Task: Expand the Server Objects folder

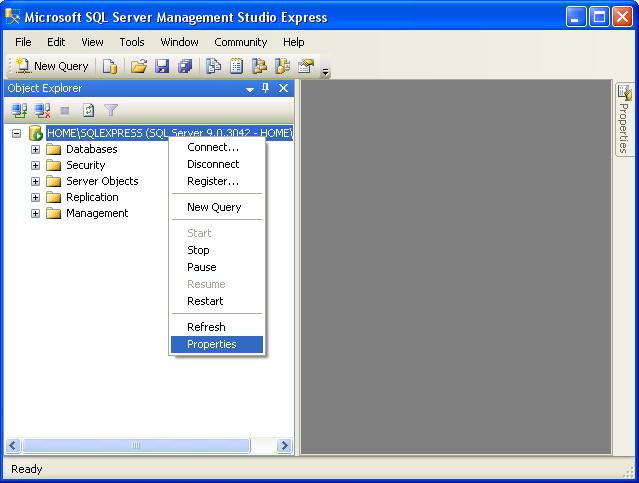Action: [35, 181]
